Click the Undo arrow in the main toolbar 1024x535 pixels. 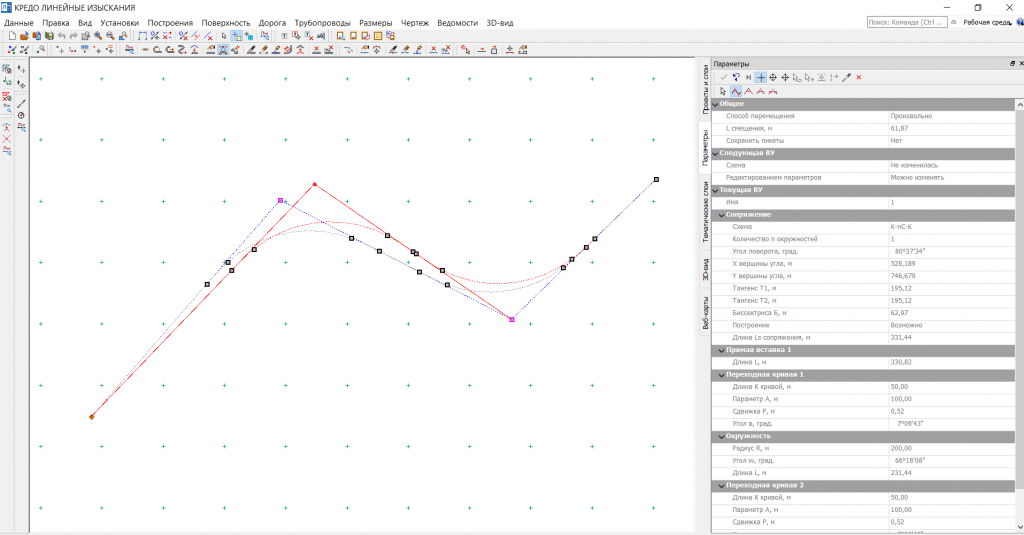(x=61, y=35)
